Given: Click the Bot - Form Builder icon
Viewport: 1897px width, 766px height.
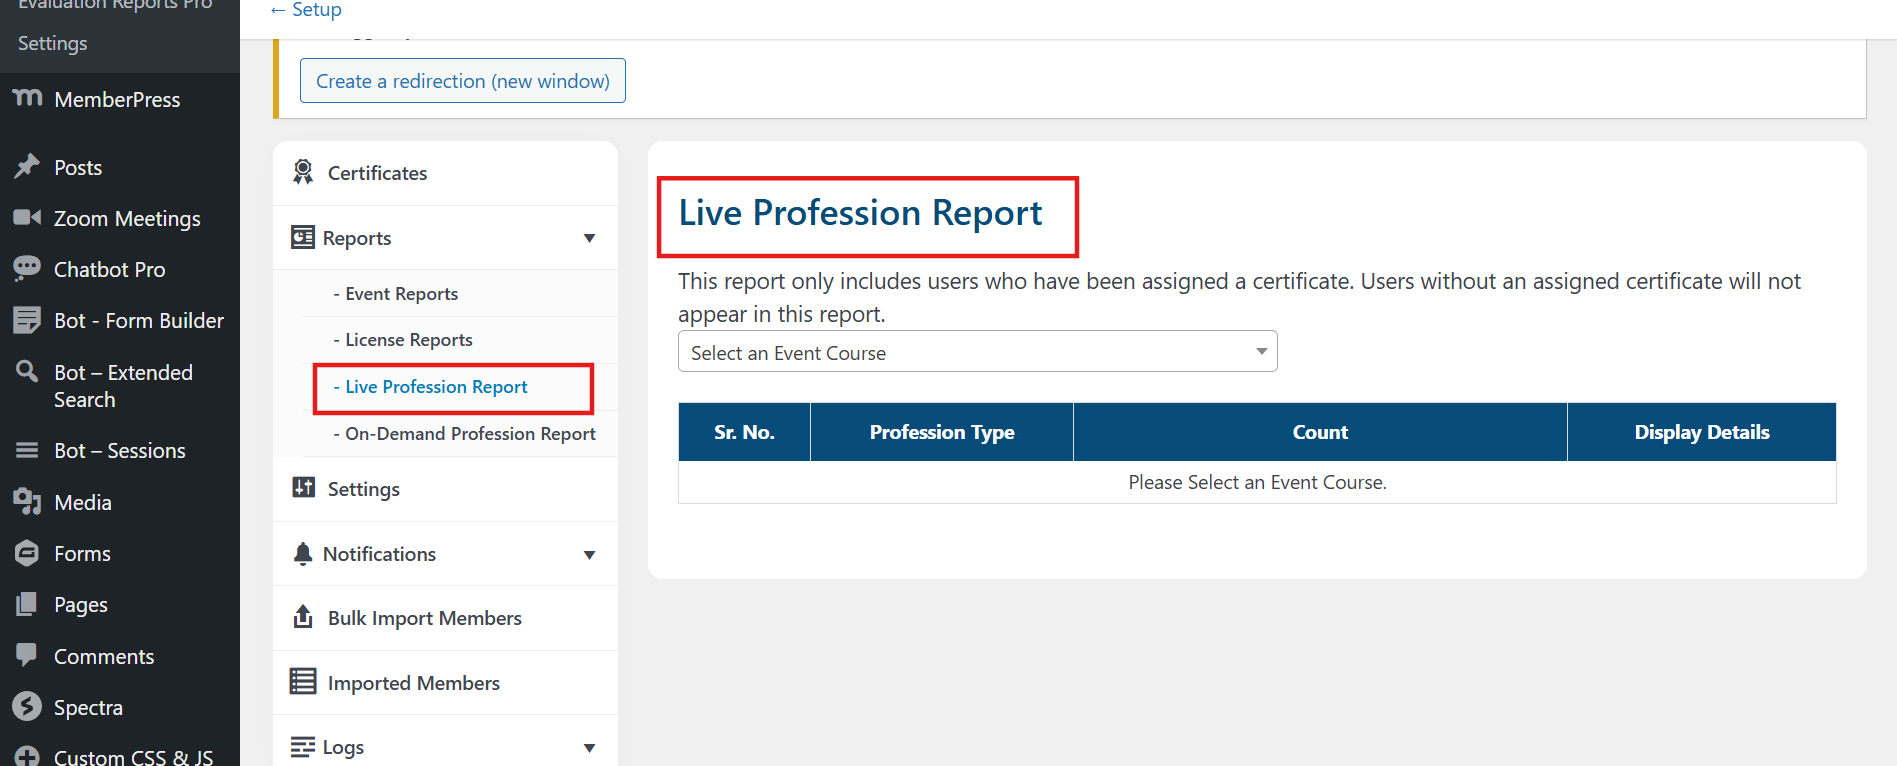Looking at the screenshot, I should (x=27, y=320).
